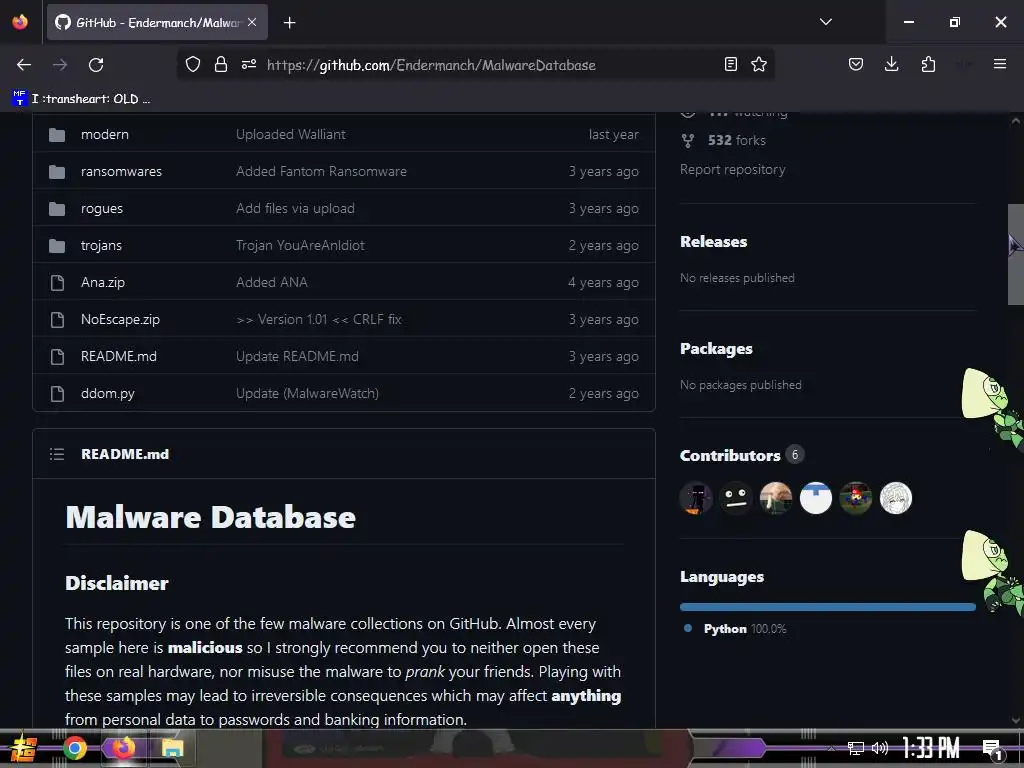Reload the page with the refresh icon
This screenshot has height=768, width=1024.
tap(96, 65)
